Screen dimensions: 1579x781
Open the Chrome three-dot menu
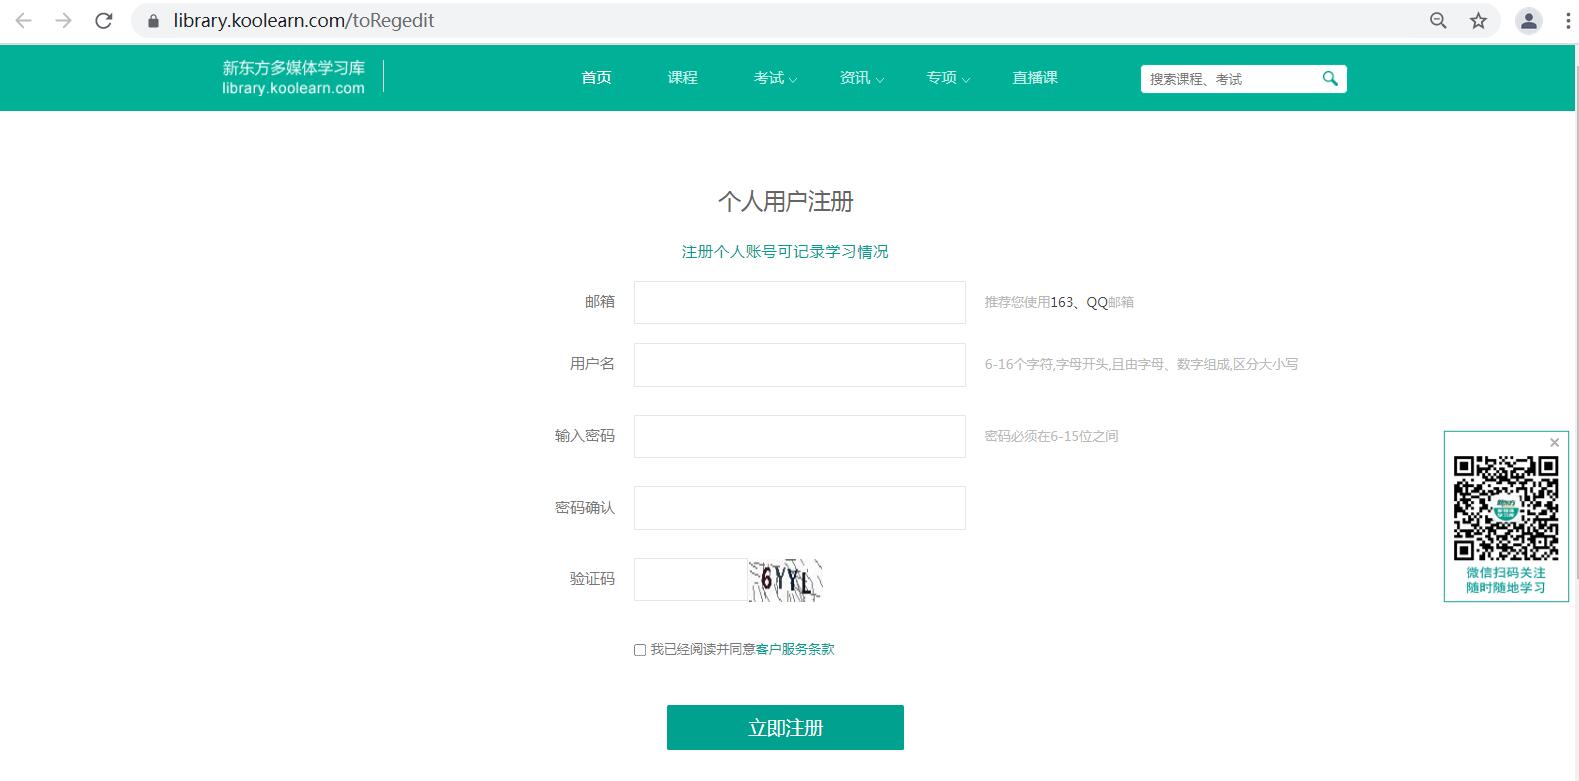click(x=1567, y=21)
